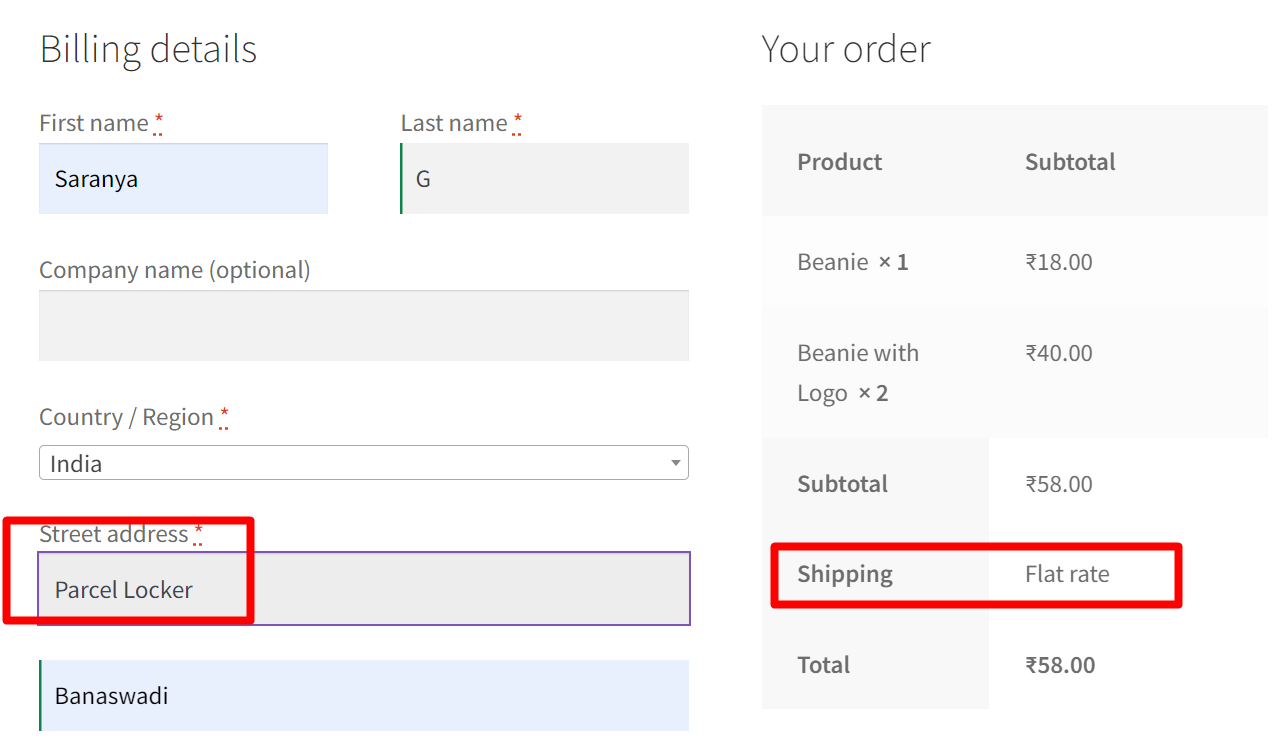Click the required asterisk next to Country / Region
Screen dimensions: 1275x749
click(224, 417)
